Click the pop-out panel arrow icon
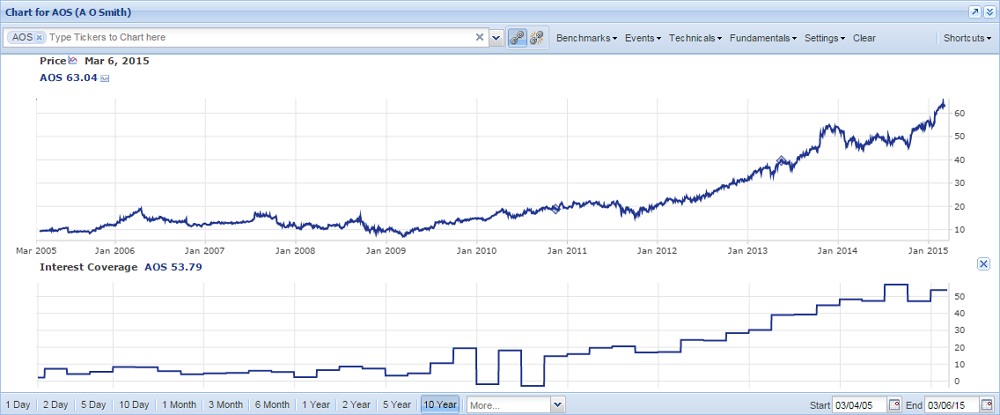Viewport: 1000px width, 415px height. pyautogui.click(x=974, y=12)
